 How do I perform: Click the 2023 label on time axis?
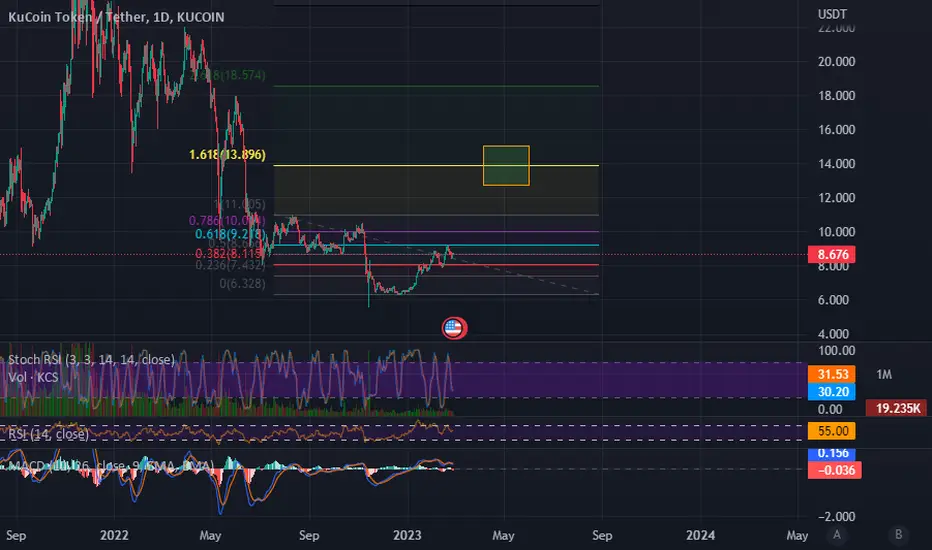(x=407, y=535)
